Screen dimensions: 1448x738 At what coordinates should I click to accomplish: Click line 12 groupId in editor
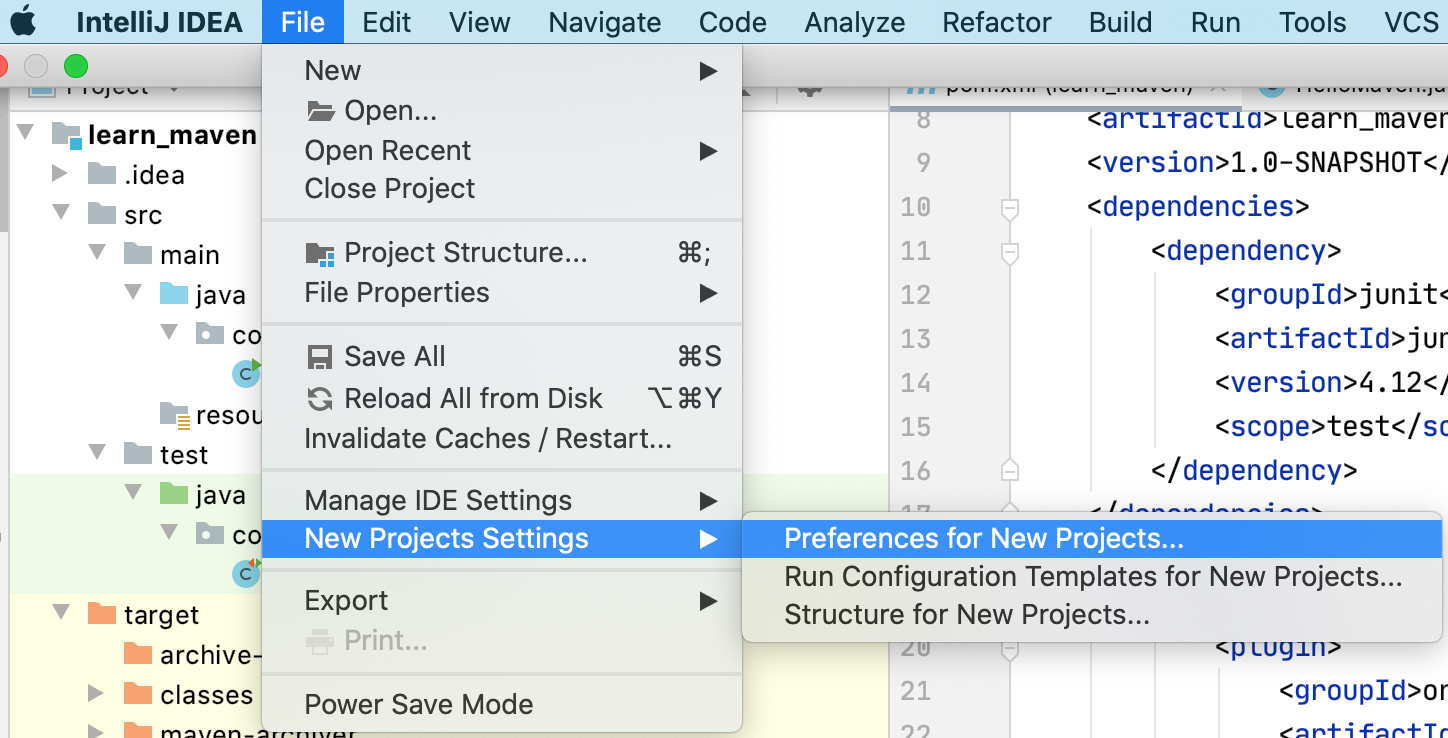pos(1288,295)
